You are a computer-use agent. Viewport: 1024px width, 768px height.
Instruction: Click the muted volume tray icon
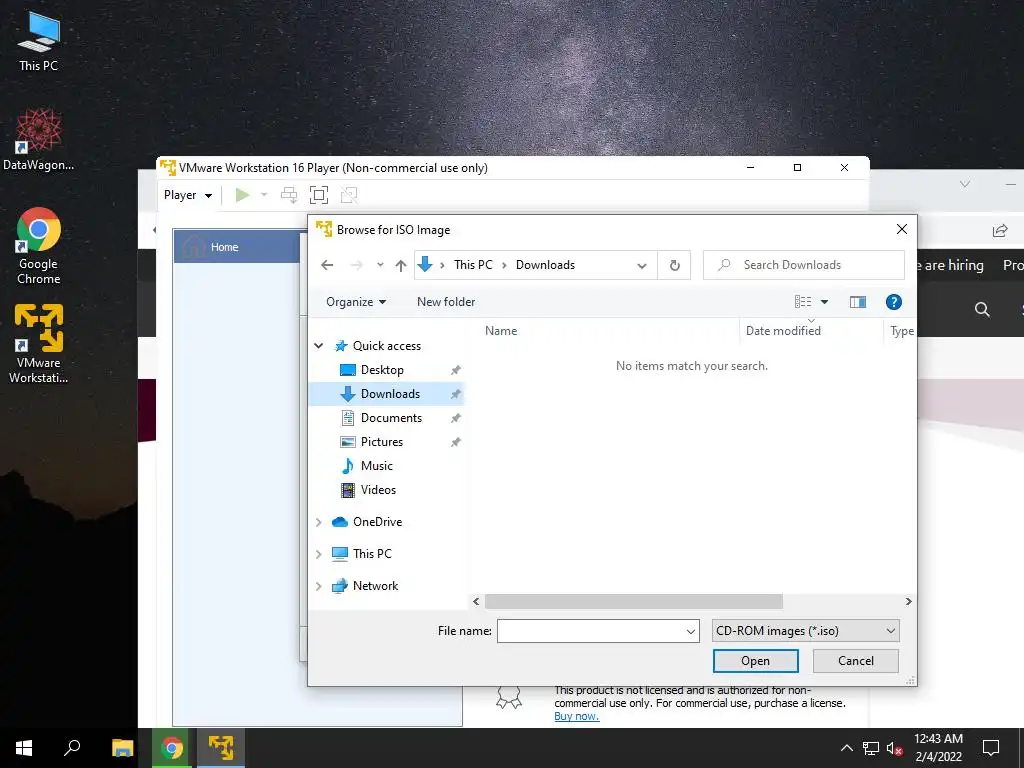coord(894,748)
